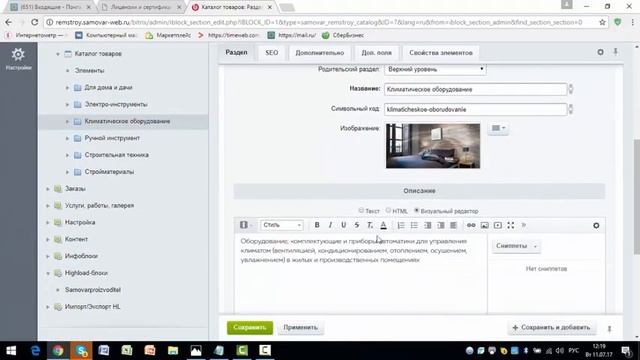Click the Название input field
This screenshot has height=360, width=640.
[476, 89]
